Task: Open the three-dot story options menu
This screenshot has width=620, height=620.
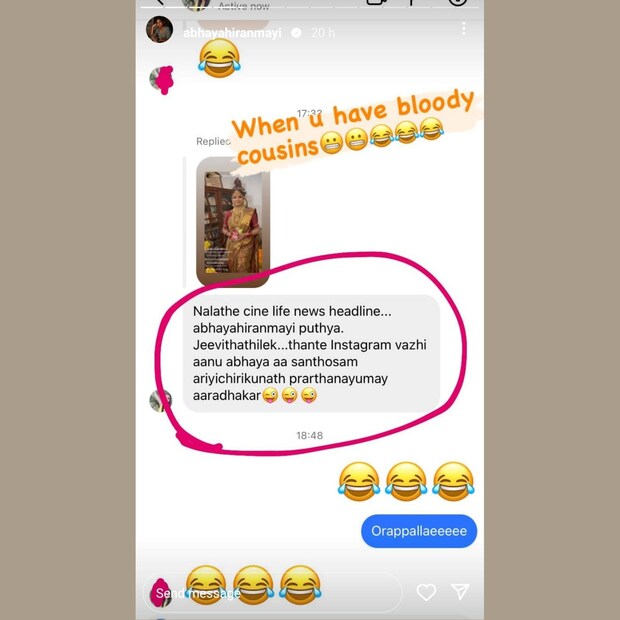Action: click(463, 28)
